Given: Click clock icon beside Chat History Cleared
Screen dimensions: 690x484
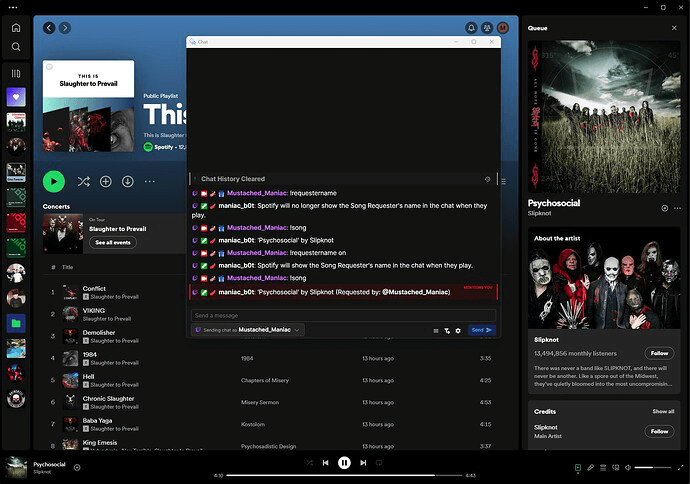Looking at the screenshot, I should tap(487, 179).
